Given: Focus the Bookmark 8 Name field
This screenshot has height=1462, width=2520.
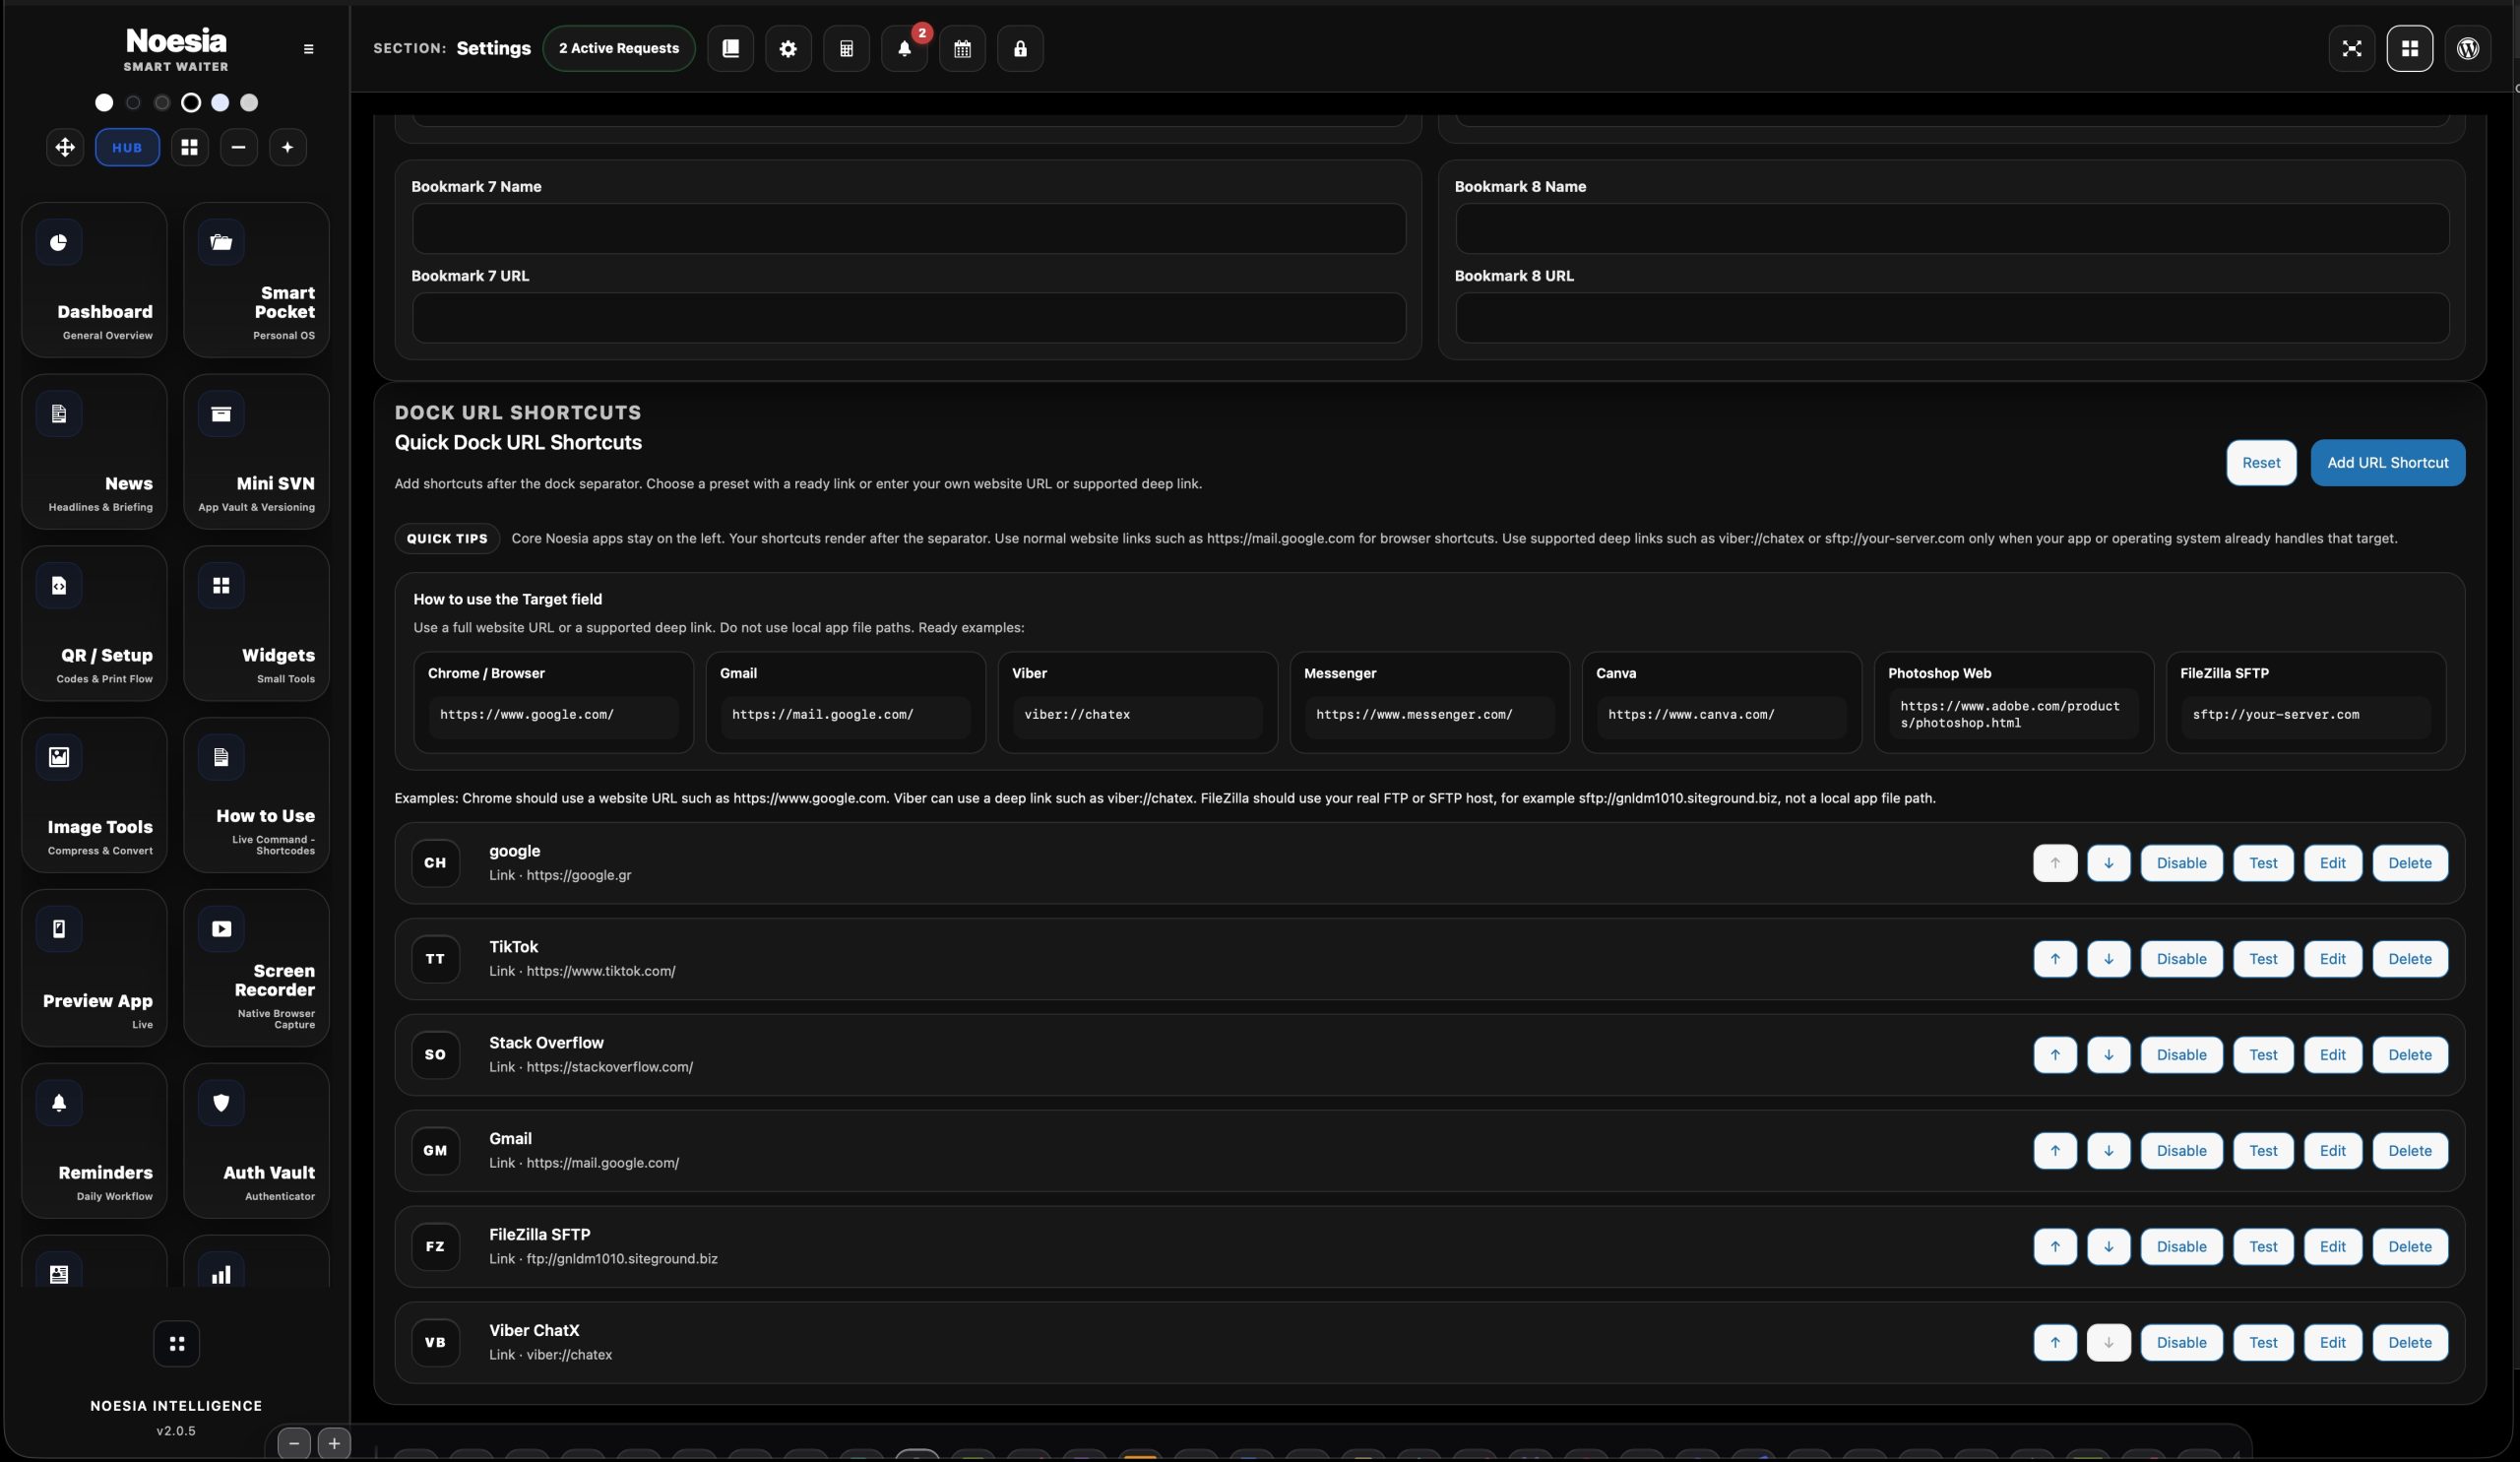Looking at the screenshot, I should (x=1952, y=228).
